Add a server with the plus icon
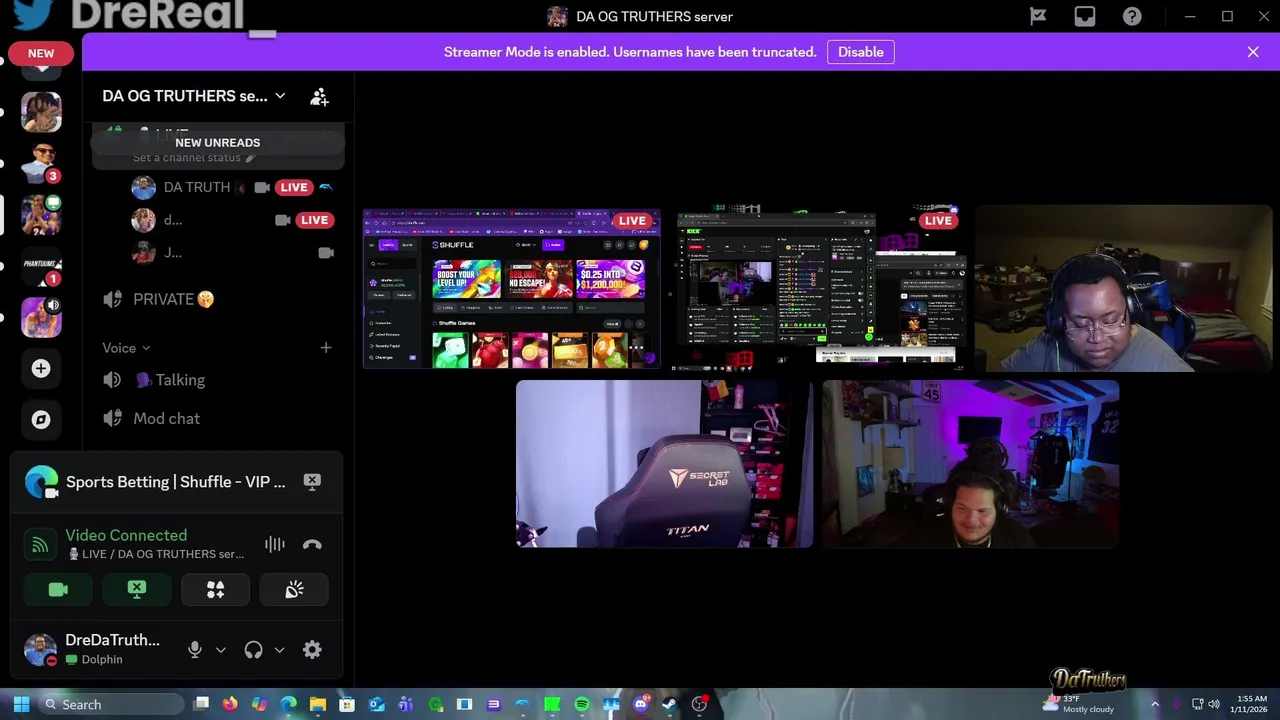Viewport: 1280px width, 720px height. [x=41, y=369]
